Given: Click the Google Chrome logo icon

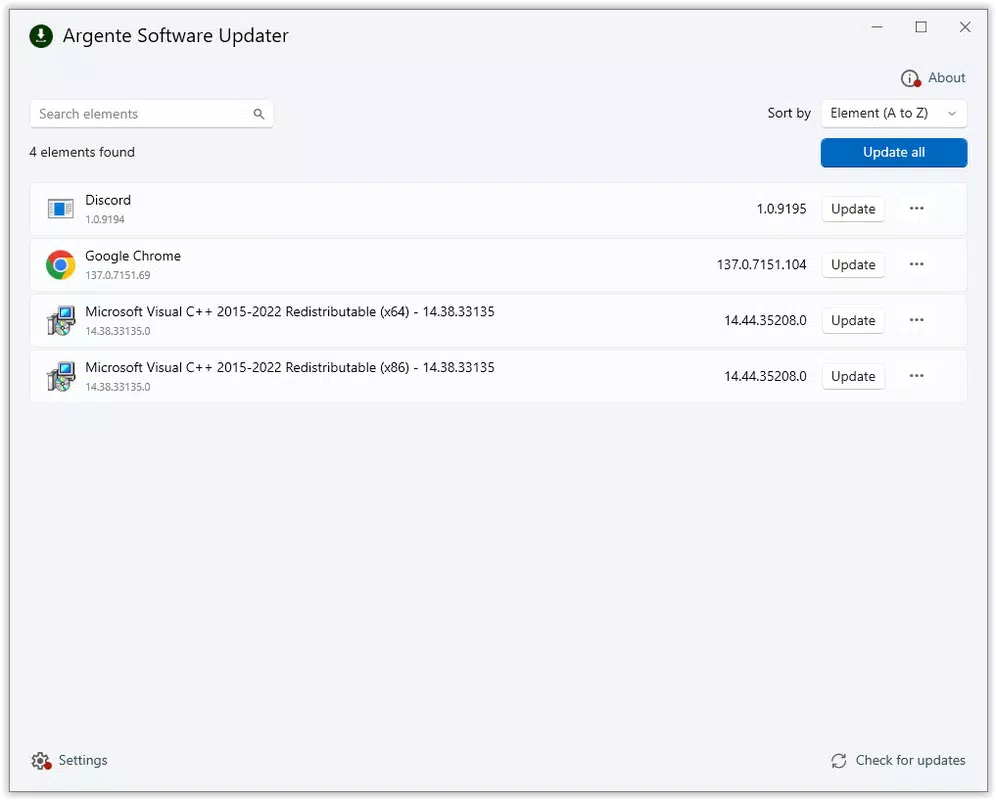Looking at the screenshot, I should pos(60,264).
